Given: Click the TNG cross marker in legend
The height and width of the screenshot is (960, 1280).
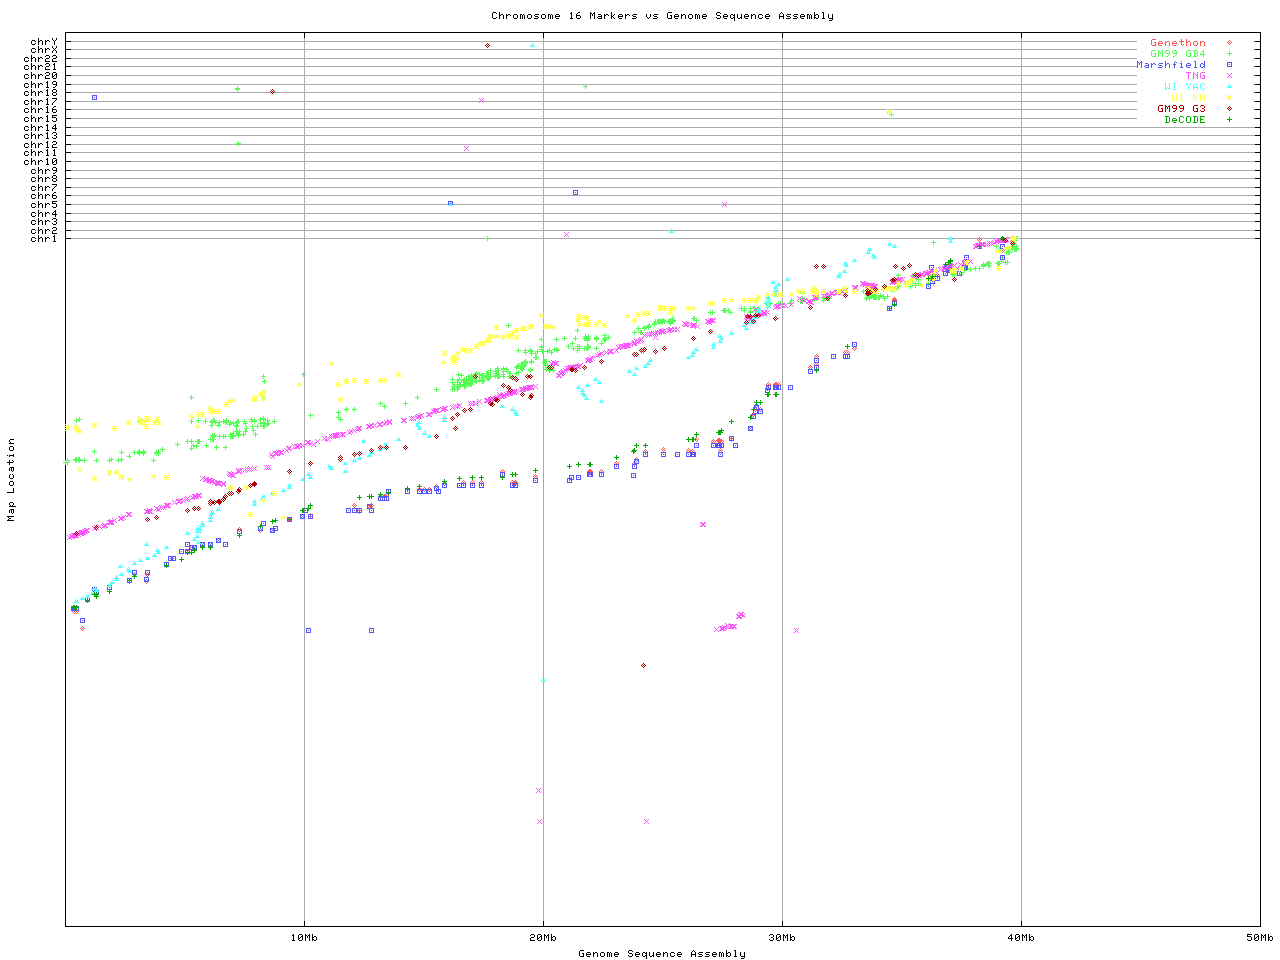Looking at the screenshot, I should click(x=1229, y=76).
